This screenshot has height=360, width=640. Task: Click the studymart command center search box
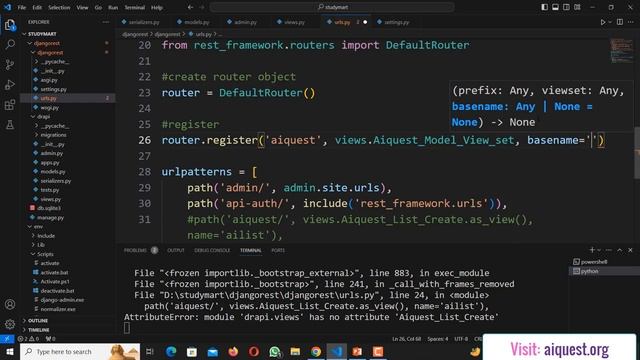click(x=332, y=7)
